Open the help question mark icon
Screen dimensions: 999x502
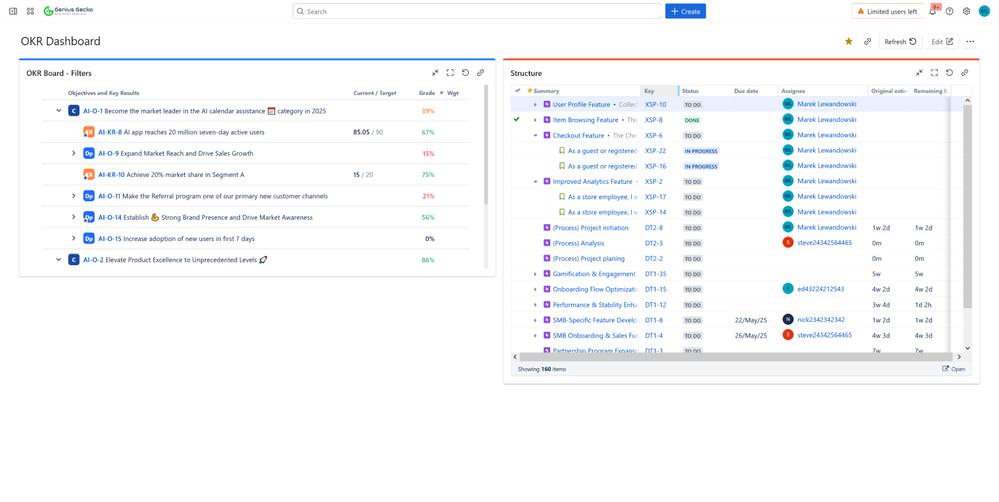pos(949,11)
